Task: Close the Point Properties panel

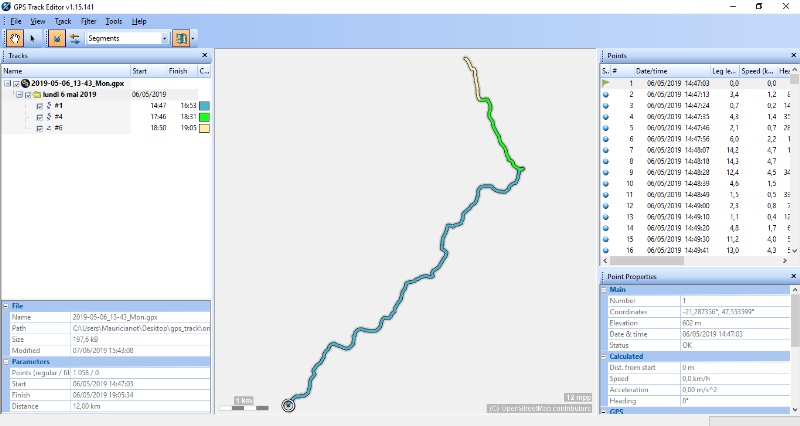Action: point(793,276)
